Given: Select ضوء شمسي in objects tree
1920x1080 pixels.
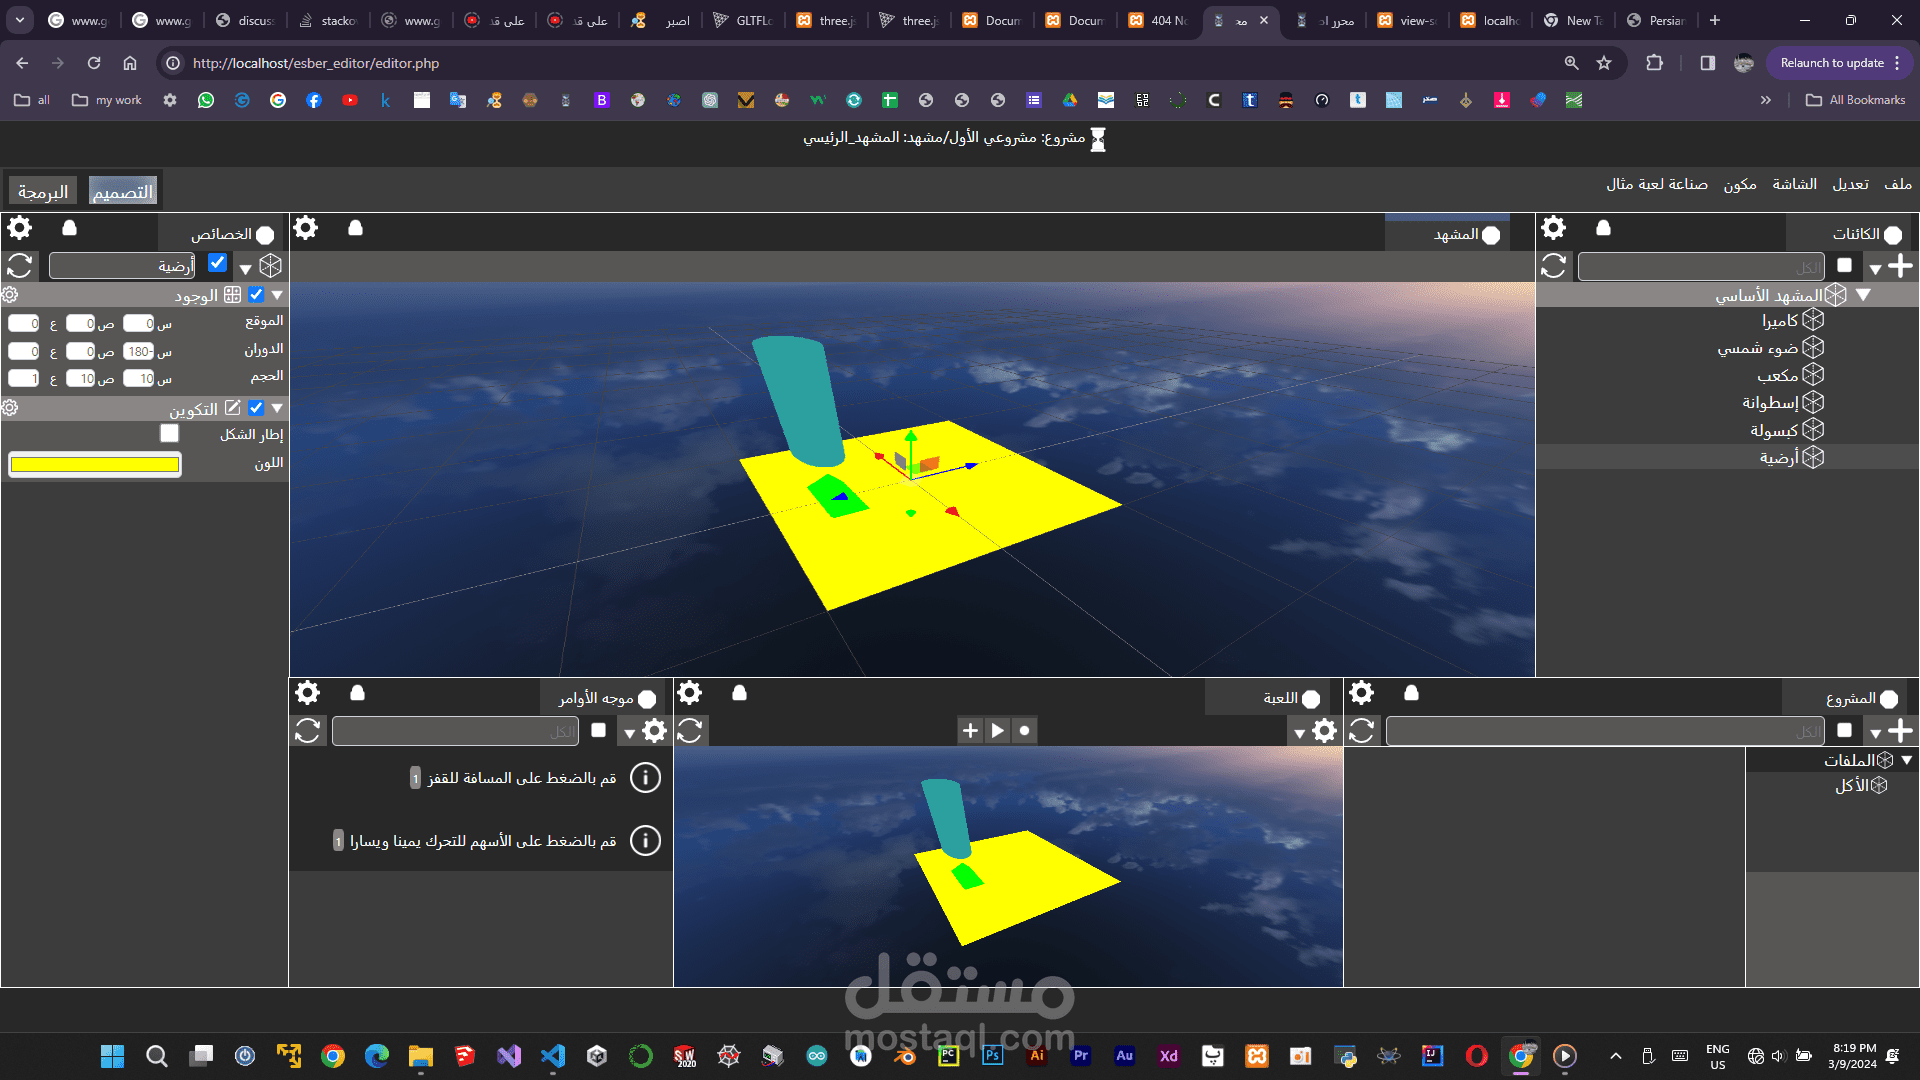Looking at the screenshot, I should [1757, 348].
